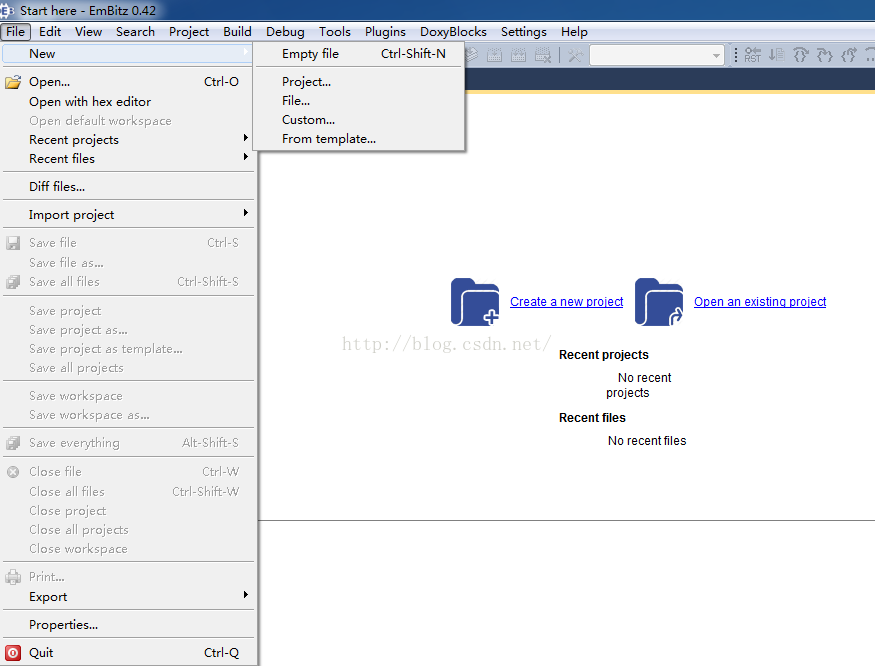875x666 pixels.
Task: Click the Reset (RST) debug toolbar icon
Action: [753, 55]
